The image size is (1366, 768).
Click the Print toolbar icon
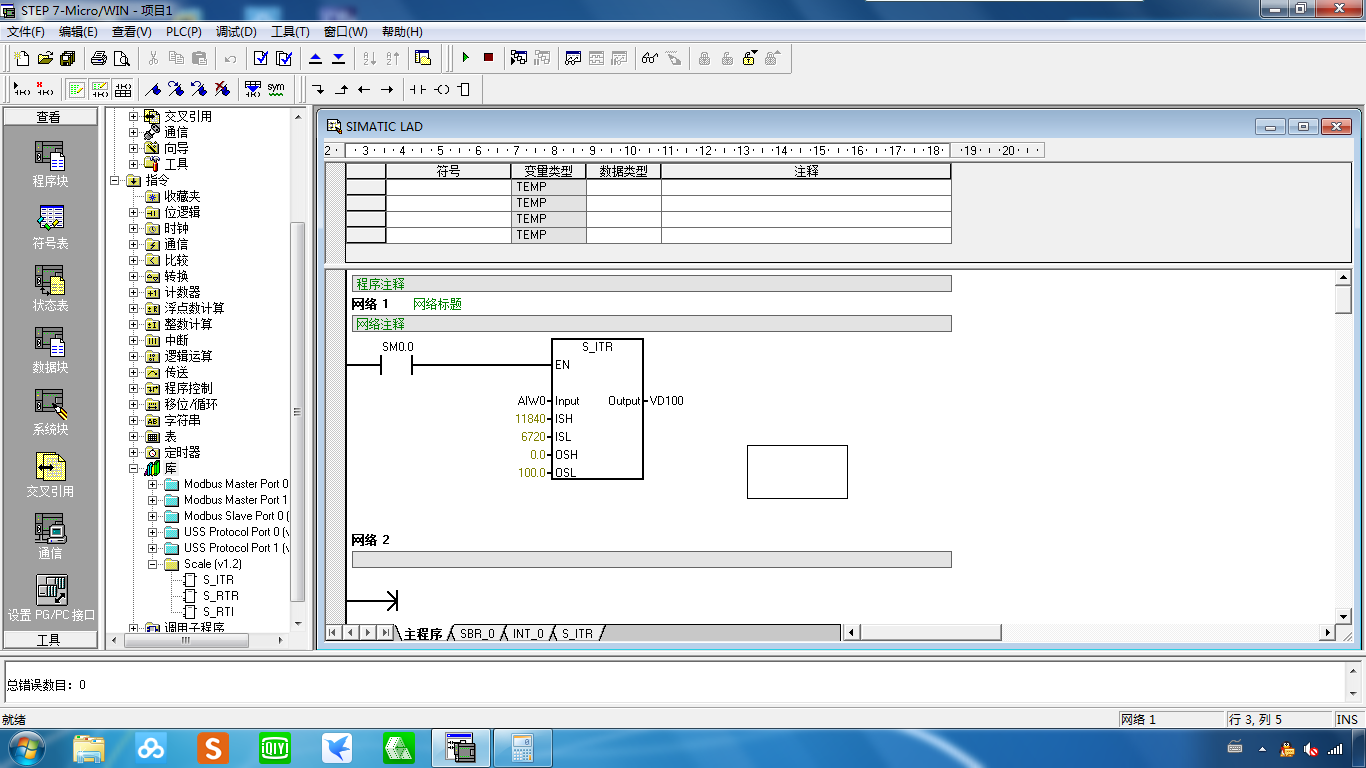pos(99,58)
